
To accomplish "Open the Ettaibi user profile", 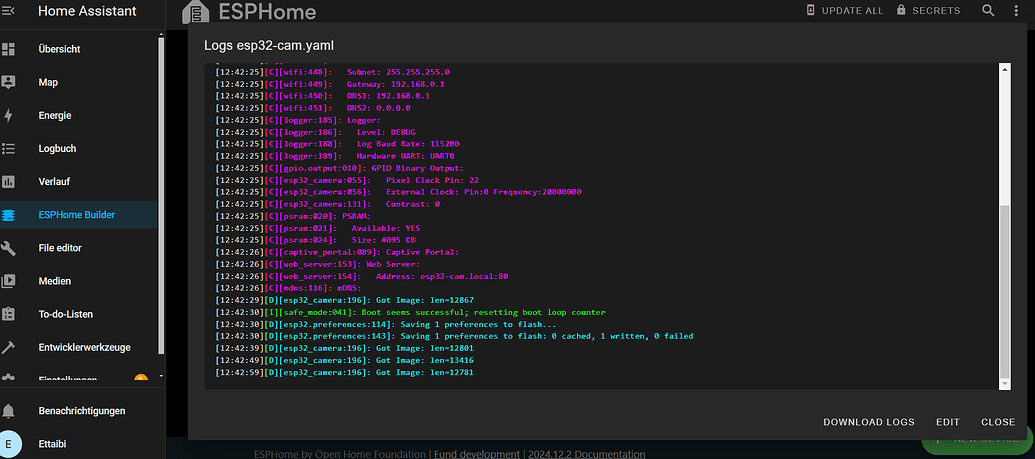I will coord(55,443).
